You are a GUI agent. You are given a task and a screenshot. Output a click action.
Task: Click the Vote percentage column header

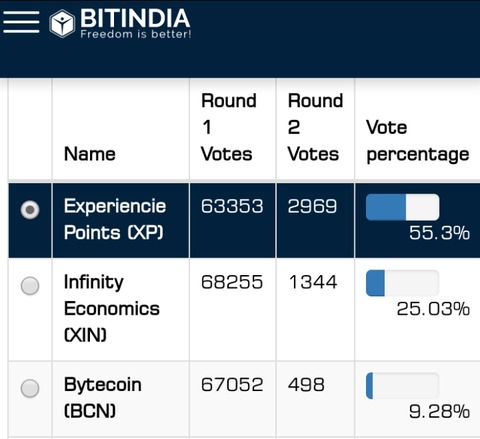click(x=418, y=141)
